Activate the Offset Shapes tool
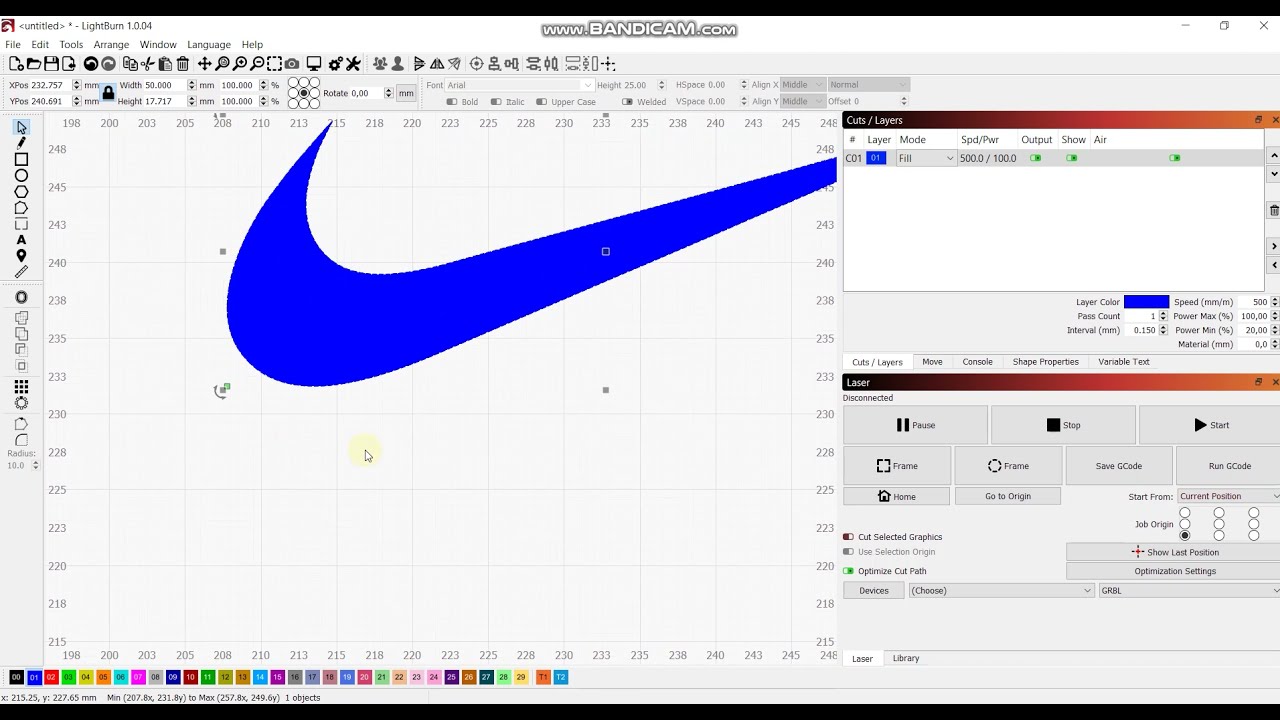Image resolution: width=1280 pixels, height=720 pixels. [21, 298]
